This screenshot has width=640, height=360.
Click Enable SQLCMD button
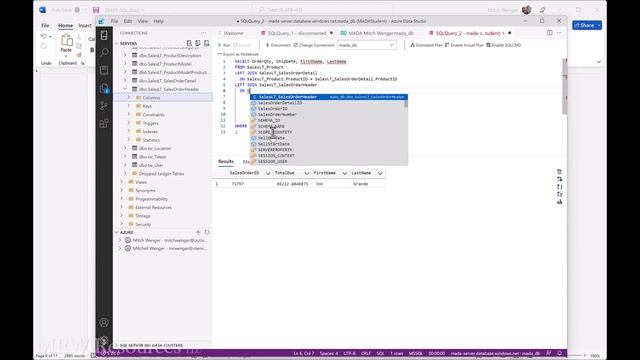pos(503,45)
